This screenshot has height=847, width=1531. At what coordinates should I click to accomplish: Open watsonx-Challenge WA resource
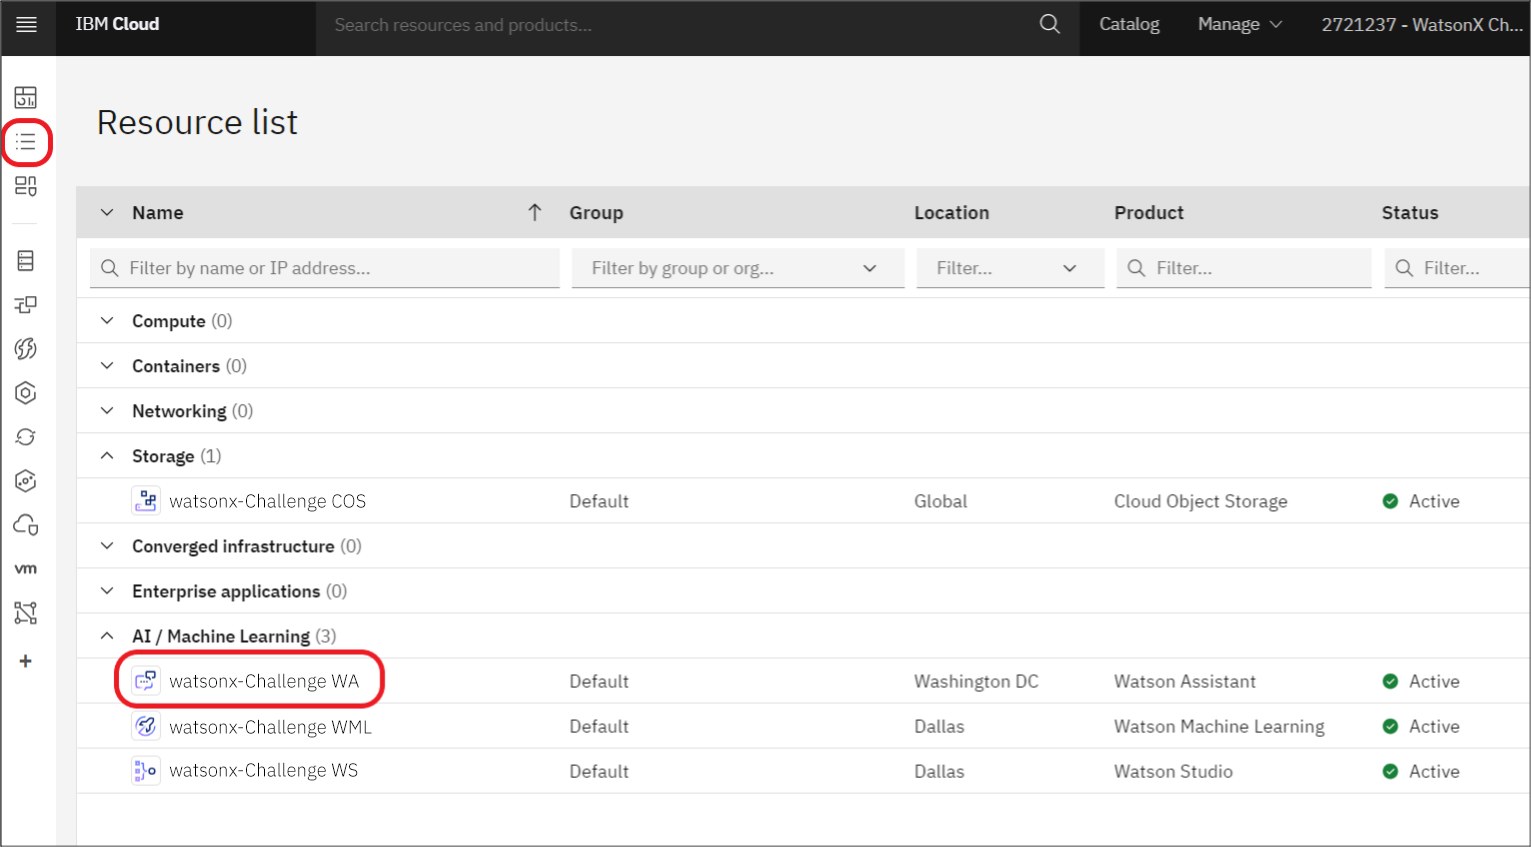(263, 681)
